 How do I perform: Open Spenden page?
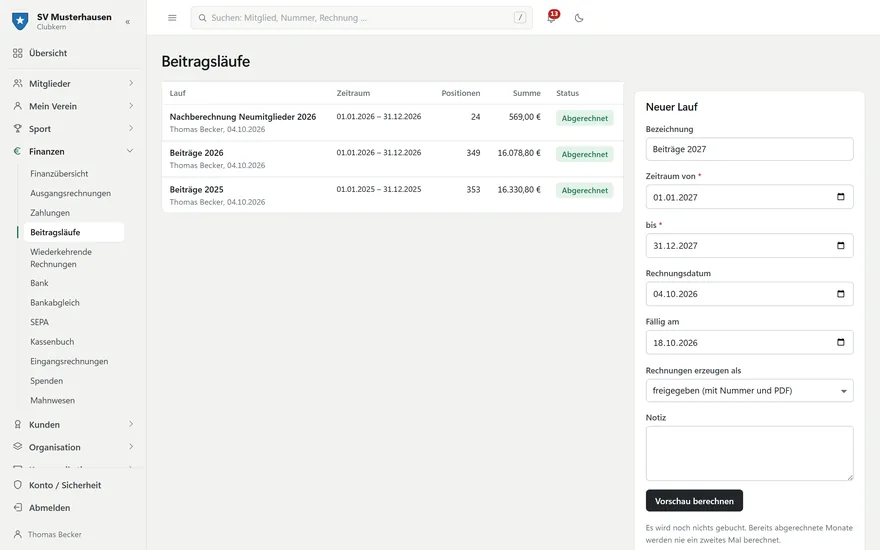pos(47,381)
